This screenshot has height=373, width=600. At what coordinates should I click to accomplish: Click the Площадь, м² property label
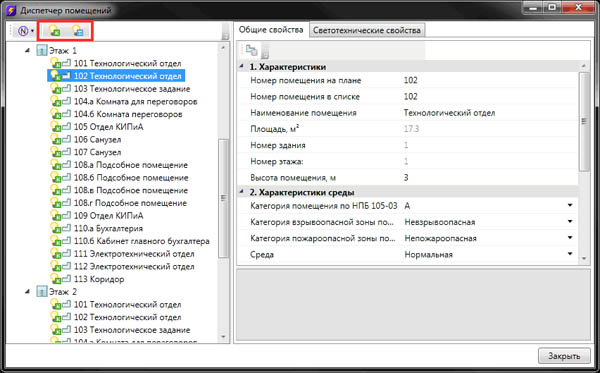(x=274, y=129)
